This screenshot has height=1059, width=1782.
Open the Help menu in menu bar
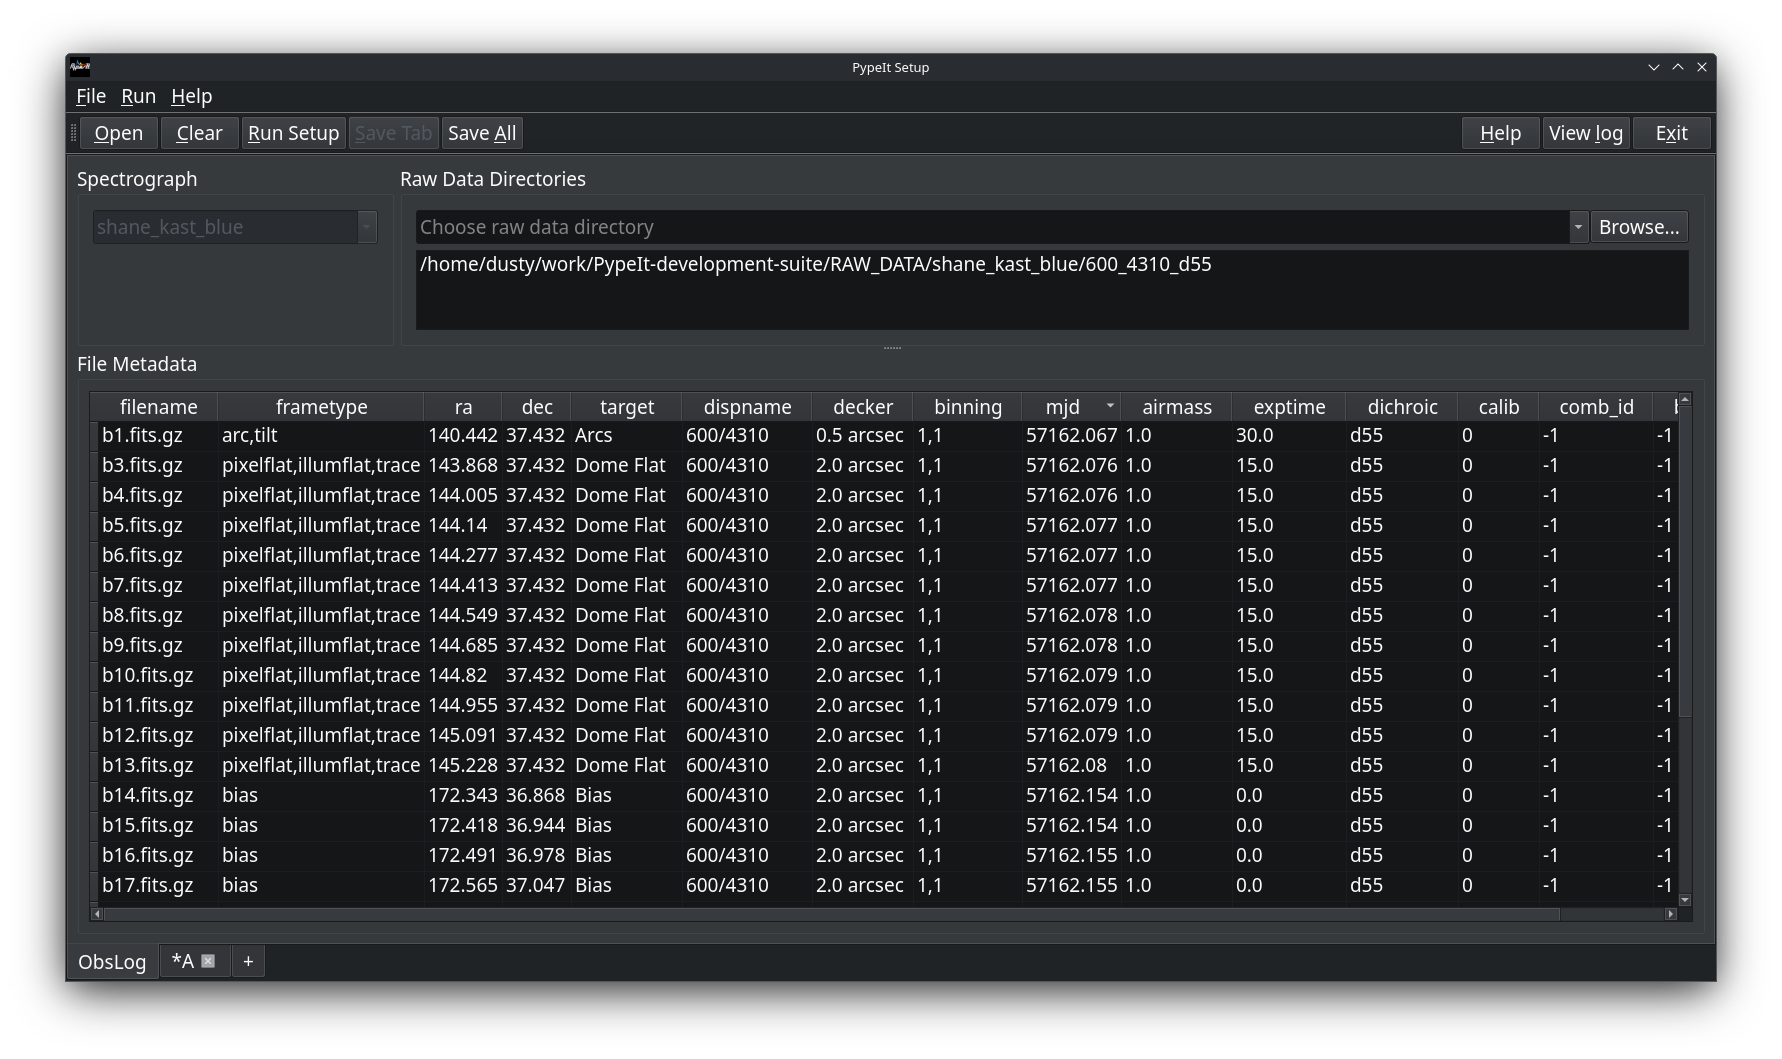191,96
